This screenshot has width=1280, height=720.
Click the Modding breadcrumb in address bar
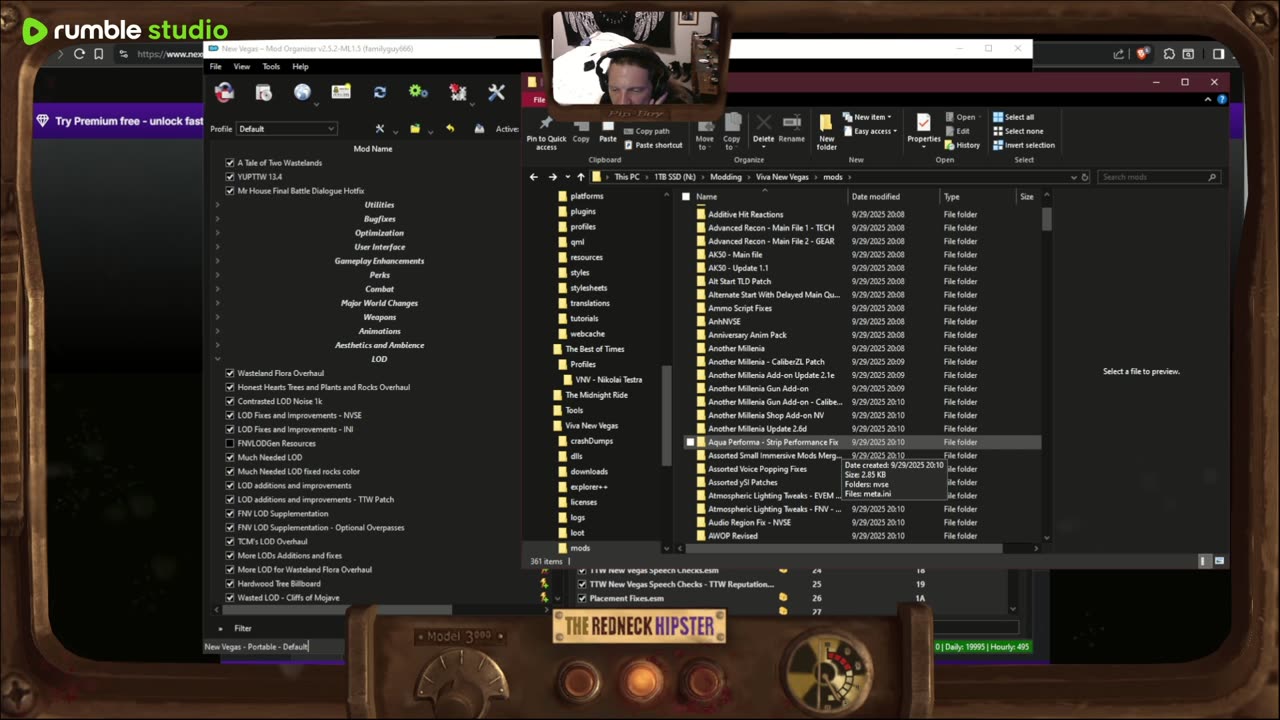click(x=726, y=177)
